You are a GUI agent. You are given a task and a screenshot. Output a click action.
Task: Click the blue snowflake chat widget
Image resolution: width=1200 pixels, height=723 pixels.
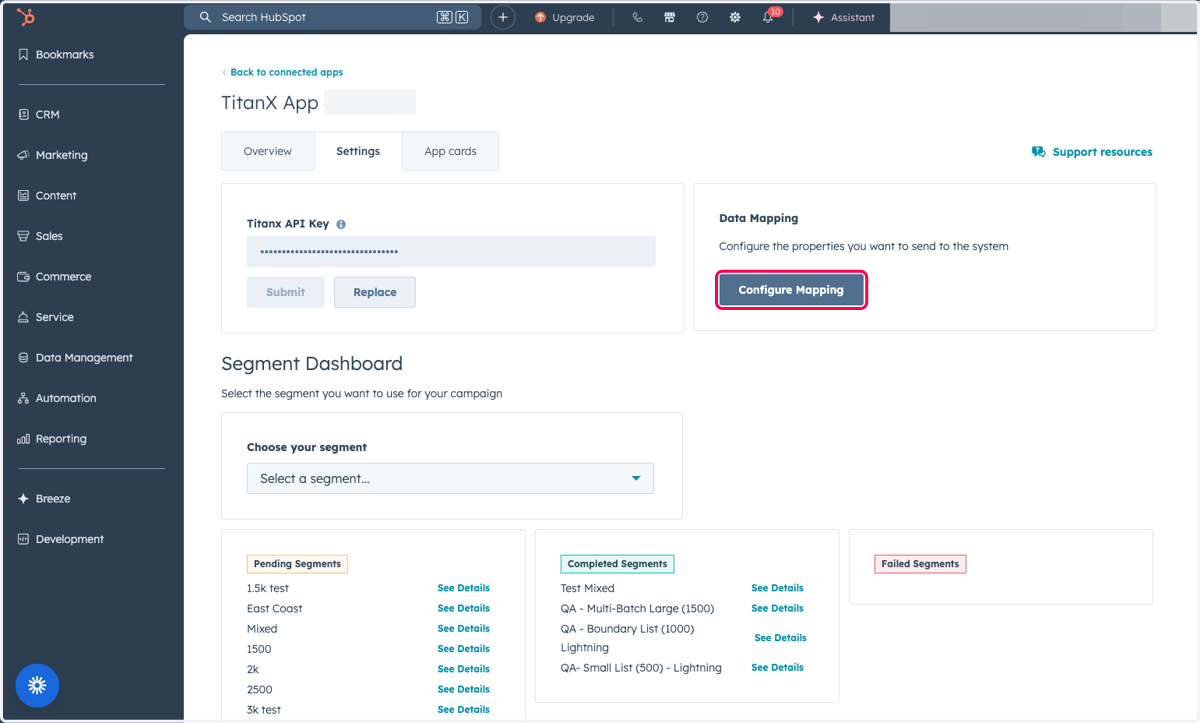tap(37, 685)
